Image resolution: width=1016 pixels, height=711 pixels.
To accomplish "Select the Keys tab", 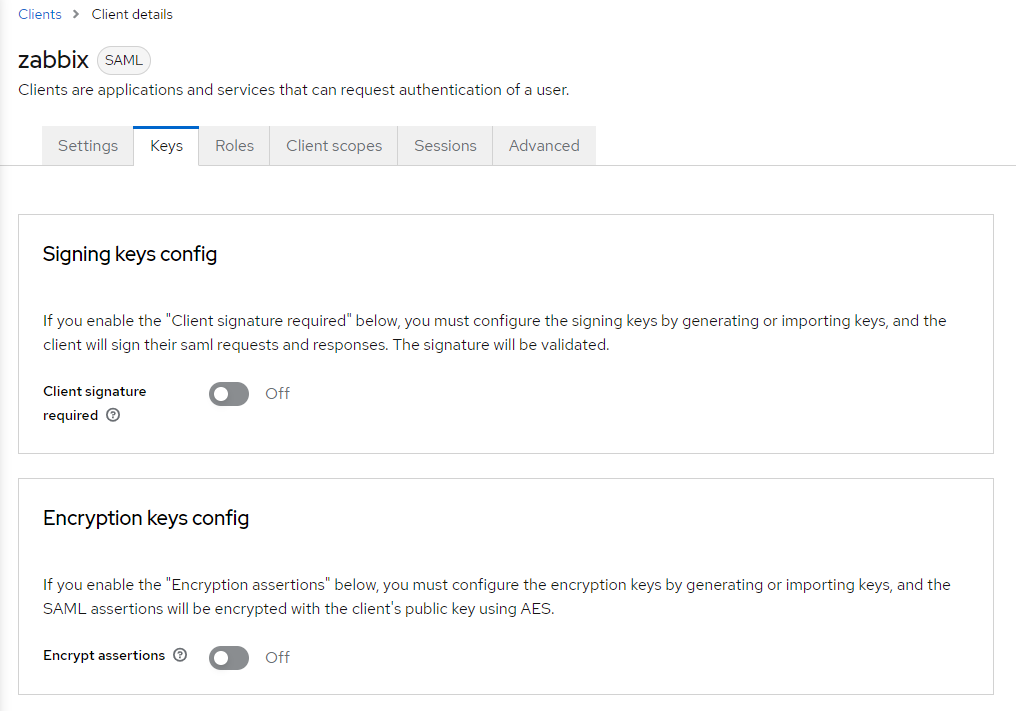I will [x=167, y=146].
